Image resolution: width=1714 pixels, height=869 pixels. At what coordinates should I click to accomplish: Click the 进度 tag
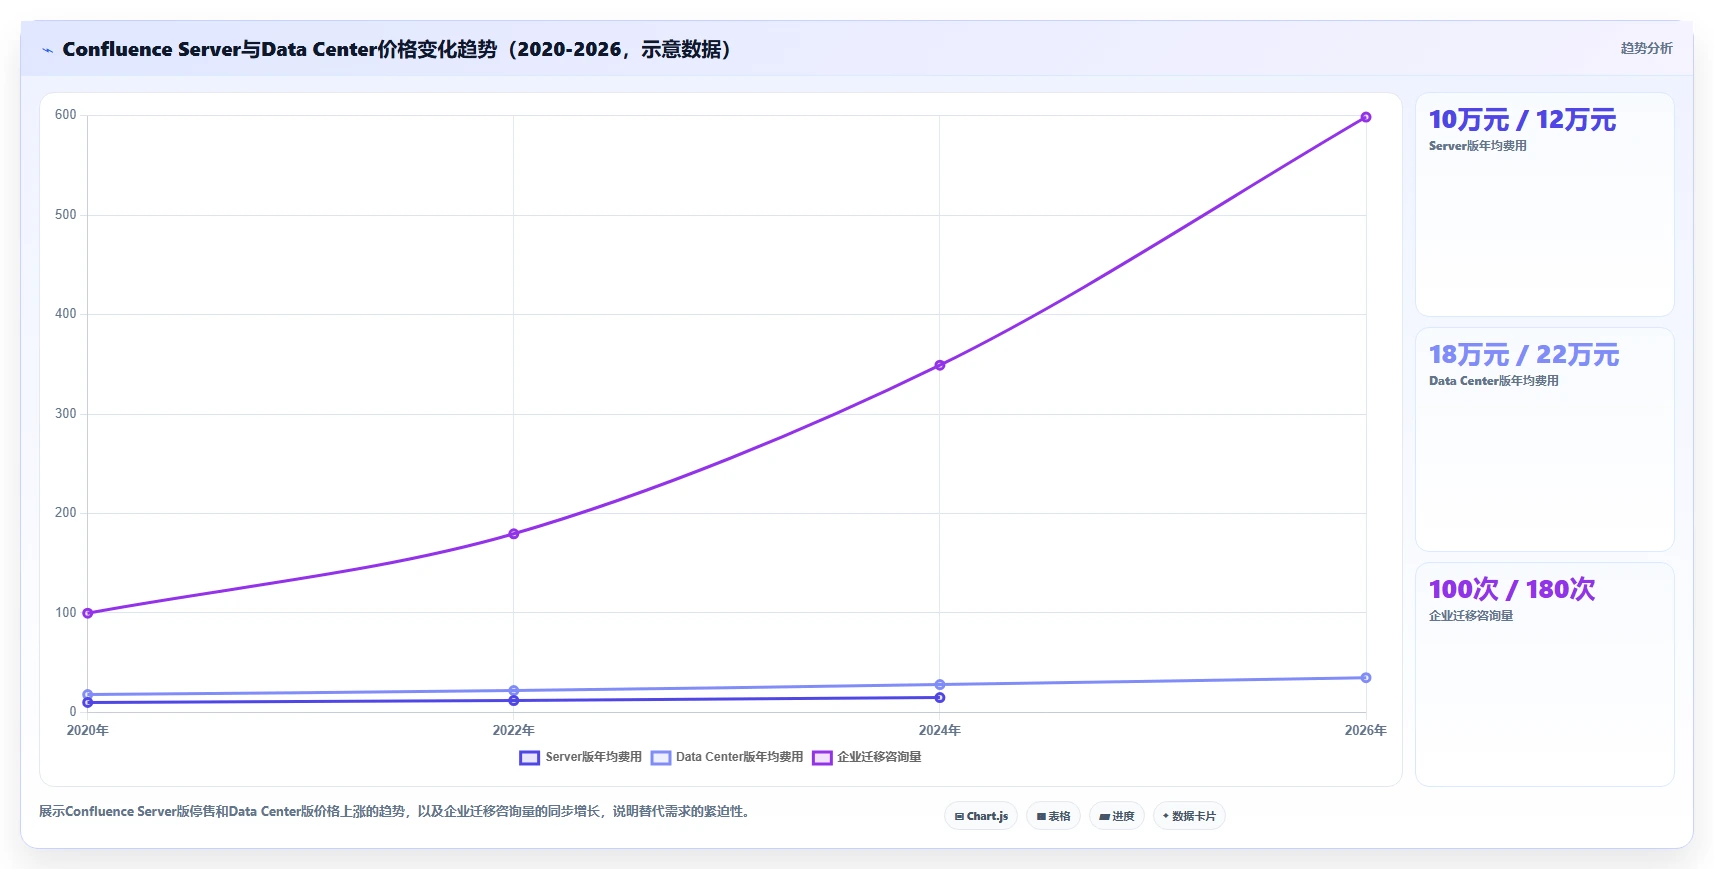click(1117, 816)
